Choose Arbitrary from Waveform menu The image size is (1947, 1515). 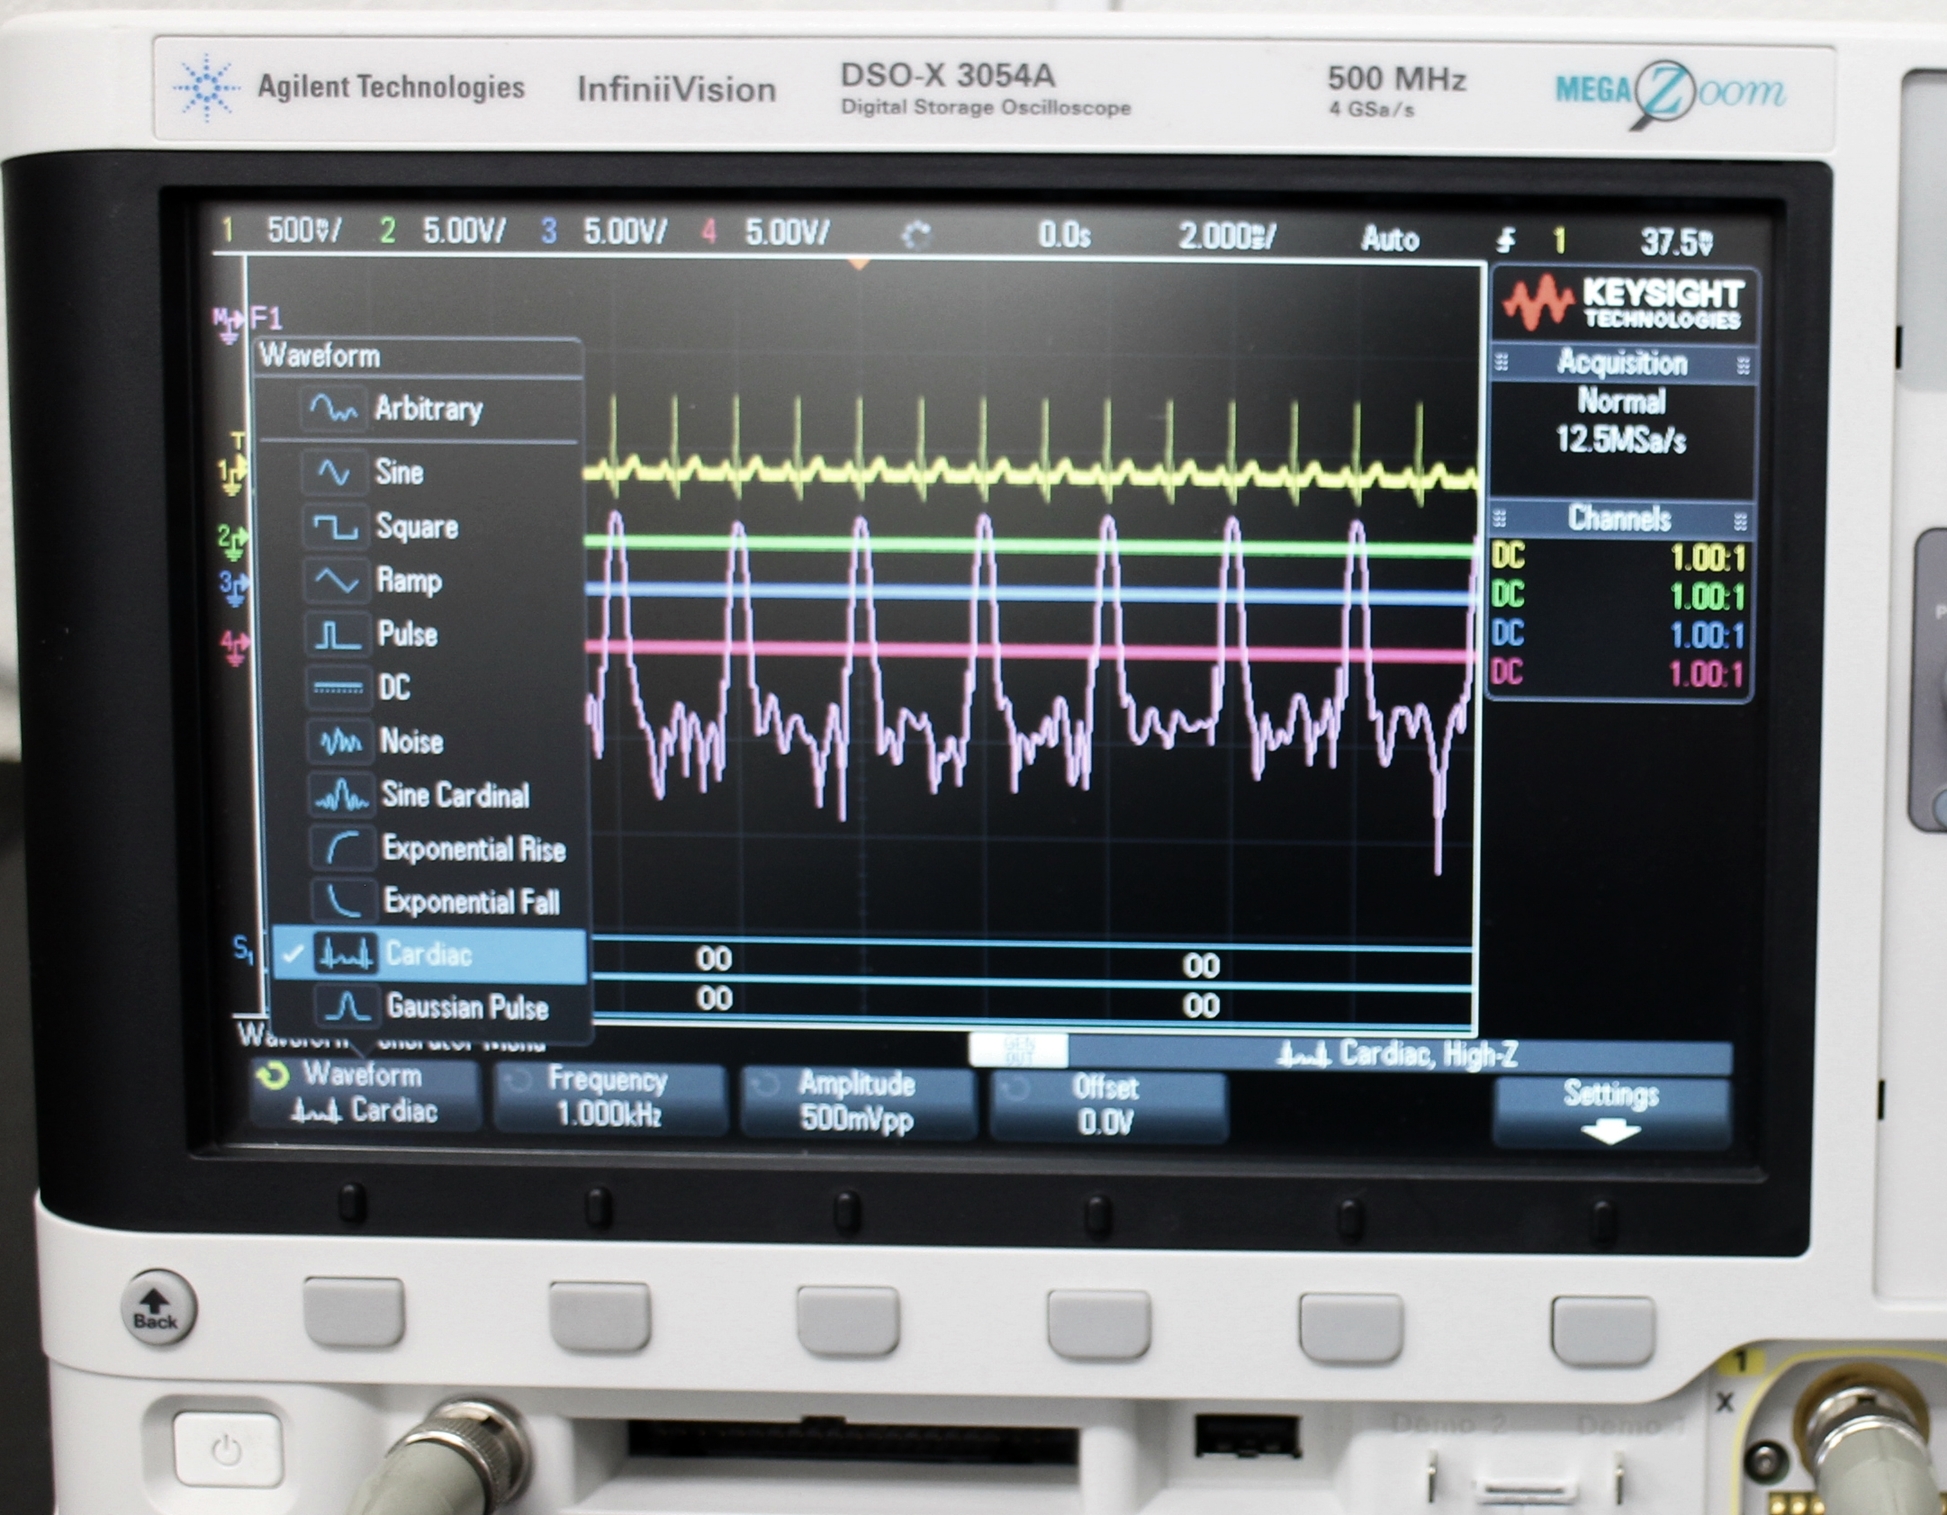[420, 408]
